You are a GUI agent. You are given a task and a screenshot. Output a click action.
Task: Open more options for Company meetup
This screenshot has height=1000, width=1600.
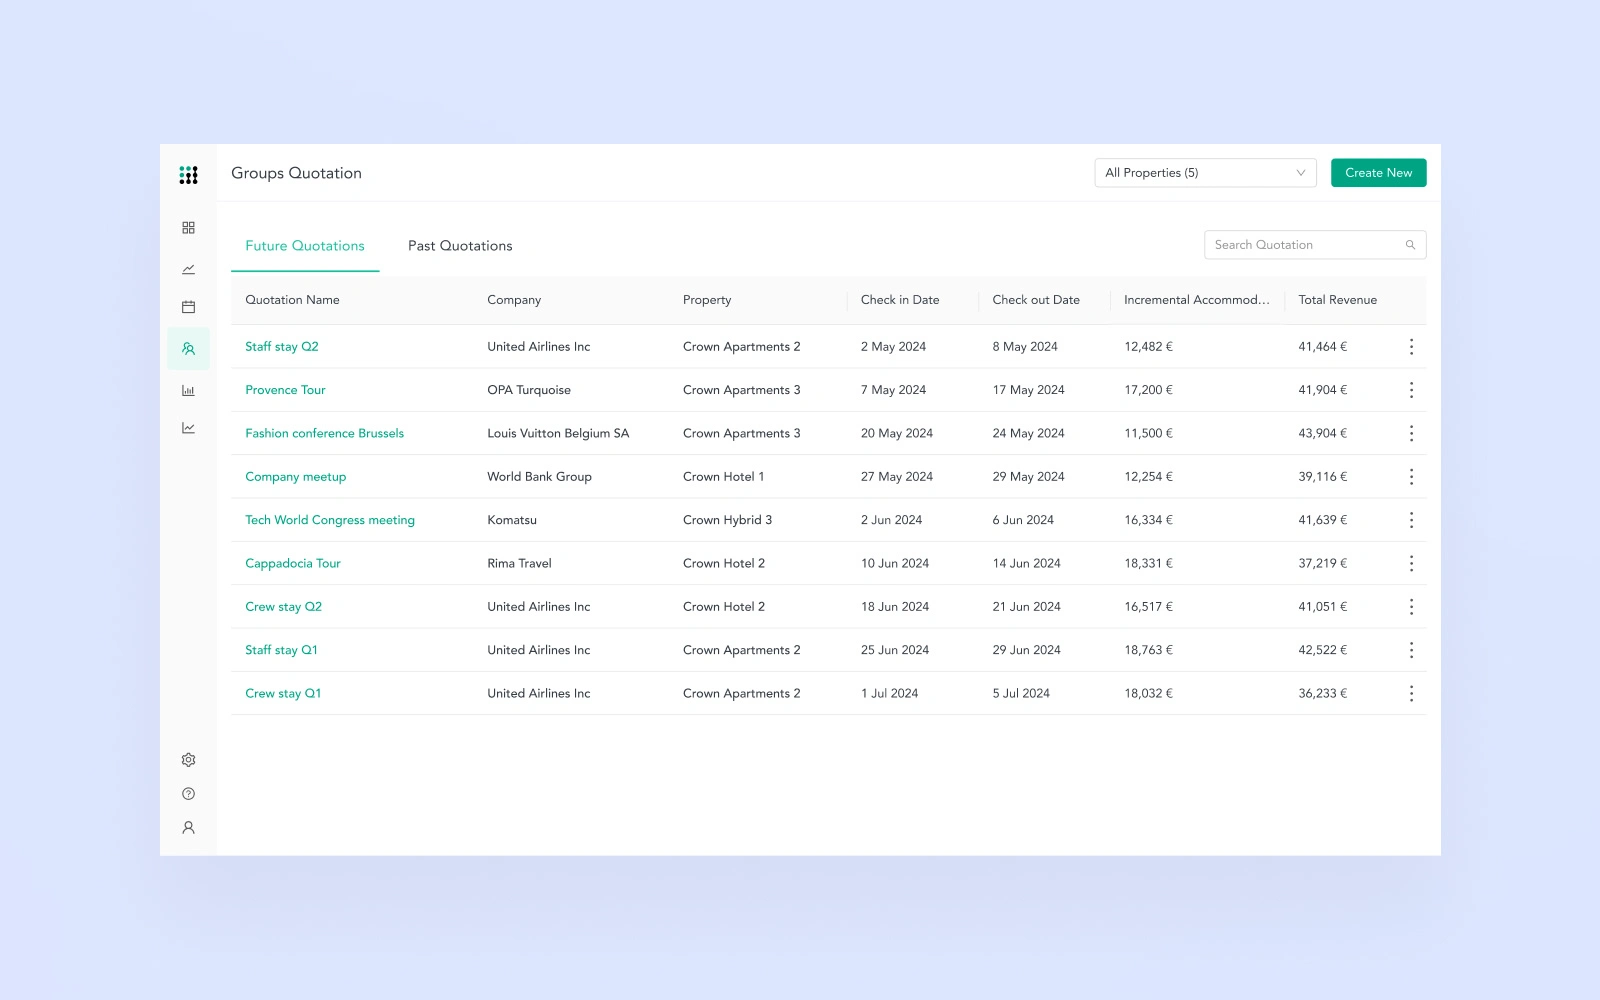click(x=1411, y=477)
